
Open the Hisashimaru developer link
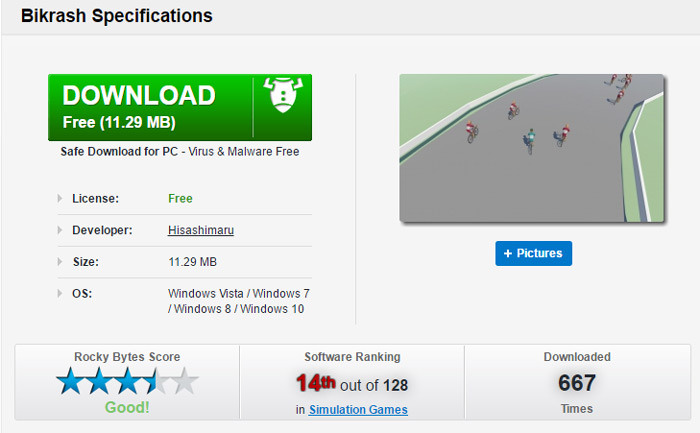201,230
